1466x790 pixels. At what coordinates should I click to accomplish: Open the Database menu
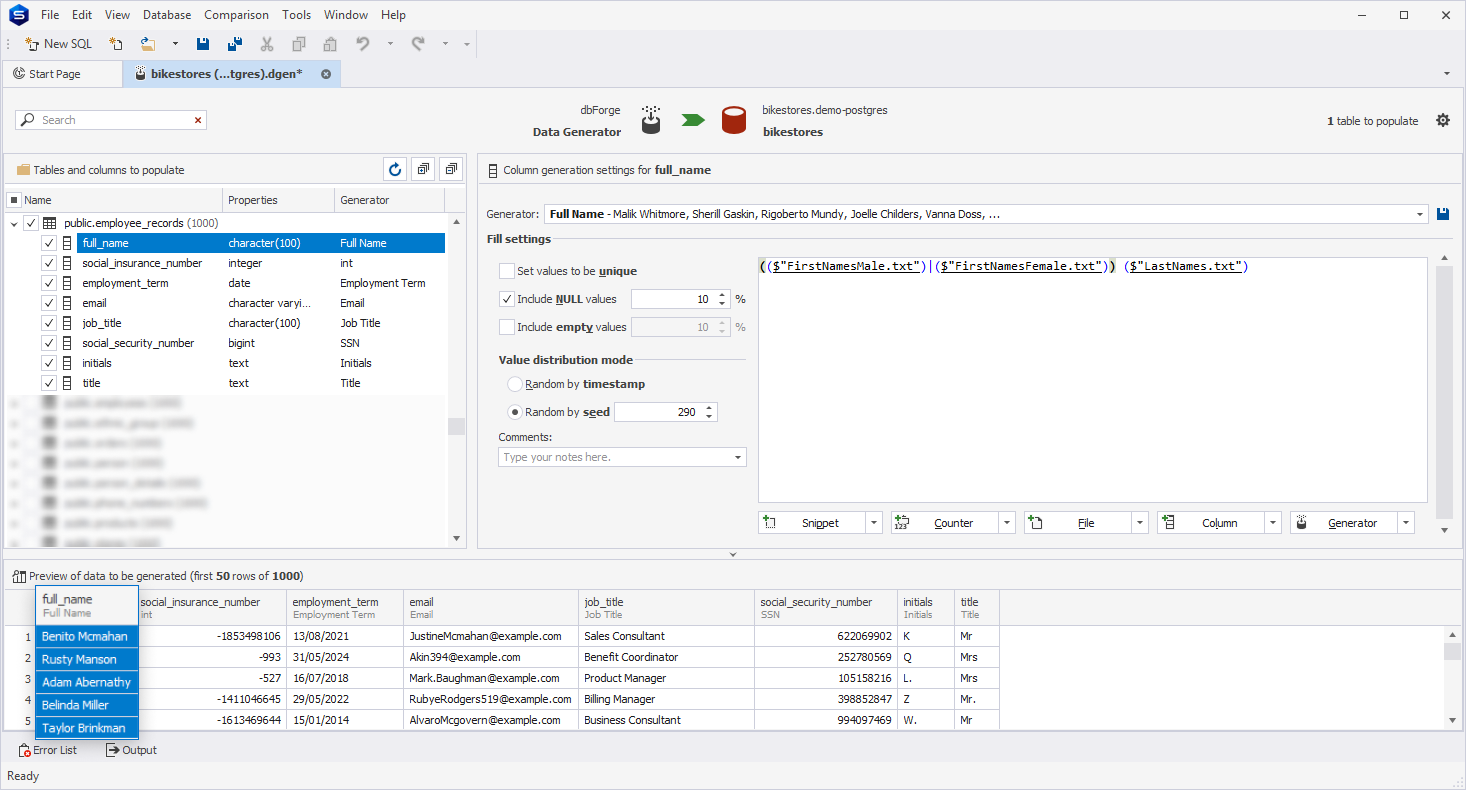167,15
